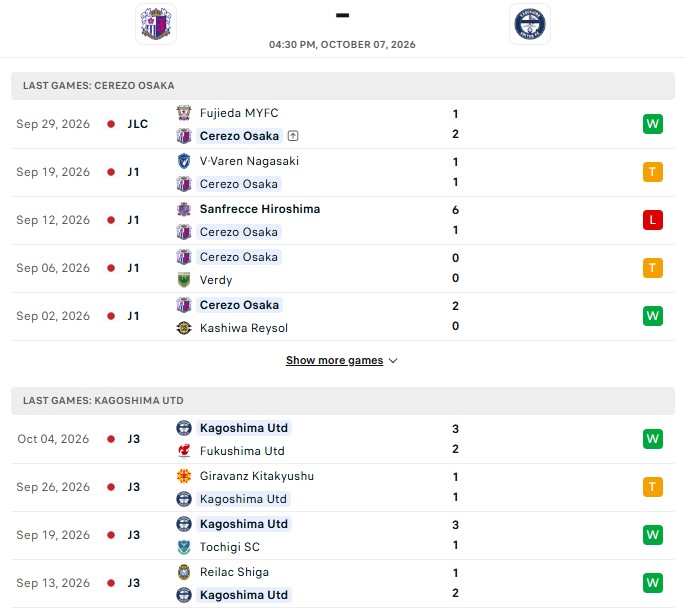Screen dimensions: 685x608
Task: Click the Kagoshima Utd crest in the header
Action: [x=529, y=24]
